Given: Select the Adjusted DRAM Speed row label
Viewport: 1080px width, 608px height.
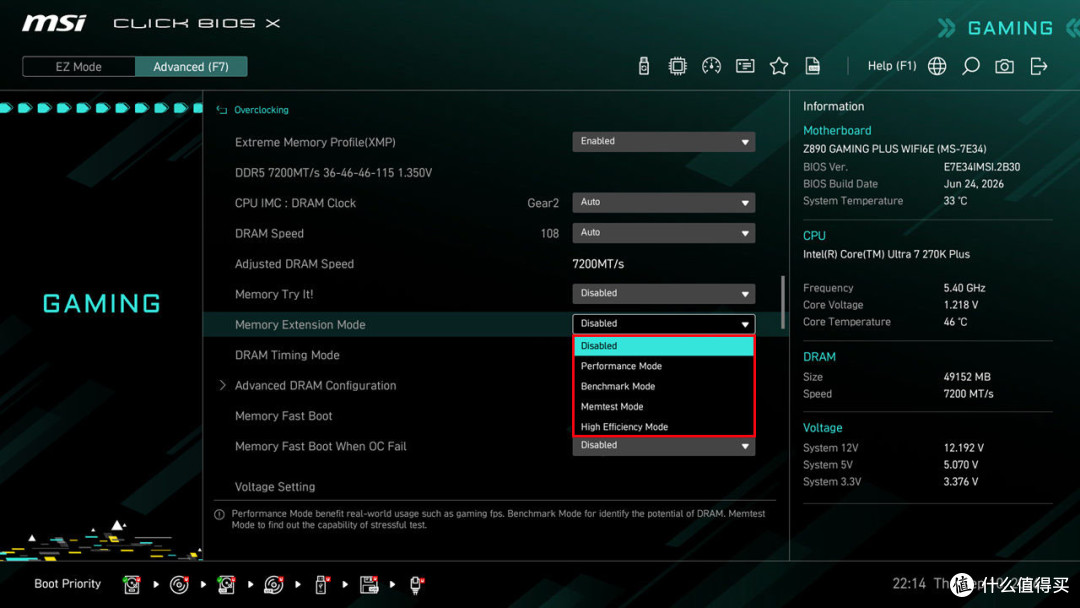Looking at the screenshot, I should pos(294,264).
